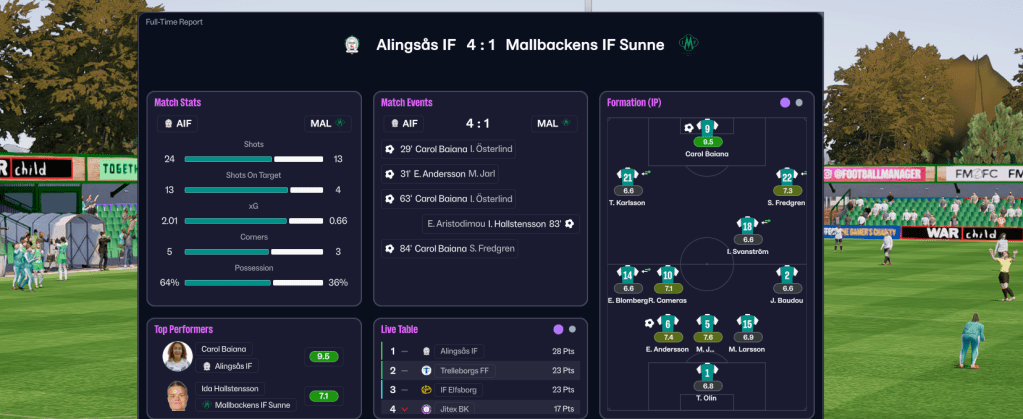The image size is (1023, 419).
Task: Switch Formation panel to the grey dot view
Action: tap(799, 102)
